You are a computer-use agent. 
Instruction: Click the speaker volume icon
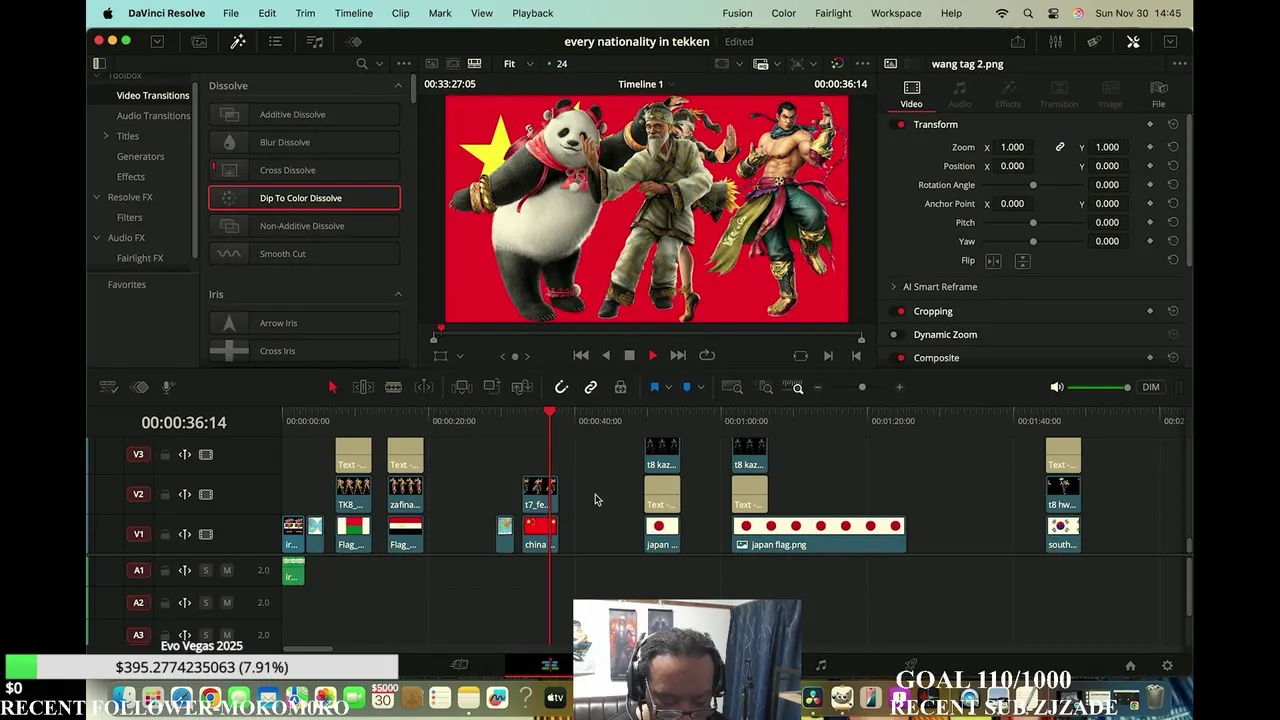[1056, 387]
